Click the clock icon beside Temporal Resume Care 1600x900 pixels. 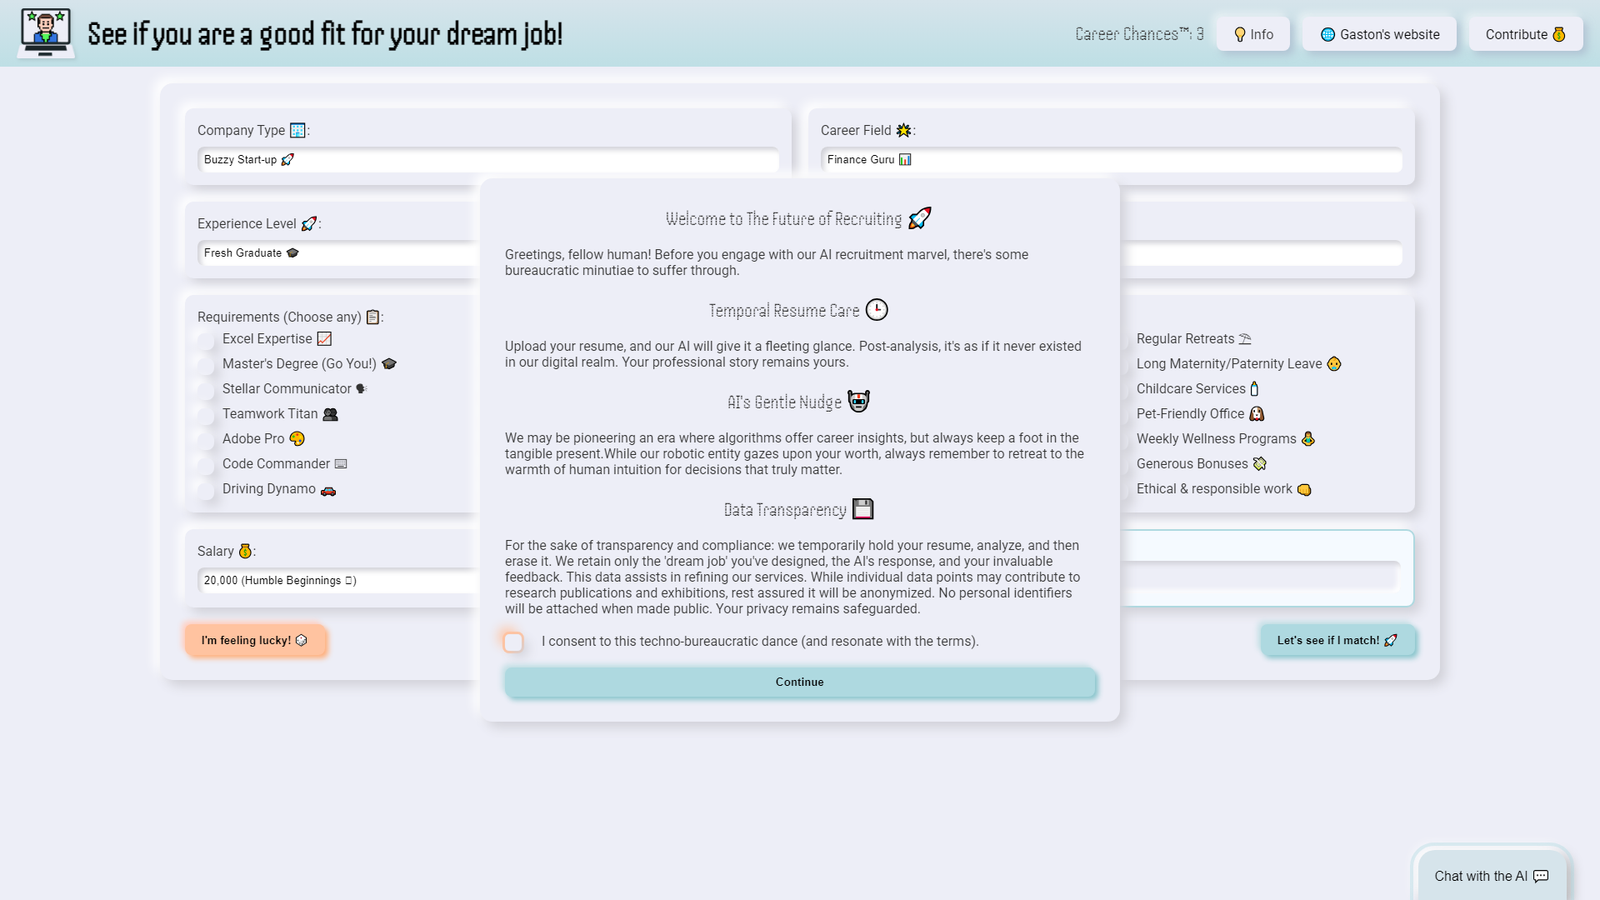tap(877, 310)
